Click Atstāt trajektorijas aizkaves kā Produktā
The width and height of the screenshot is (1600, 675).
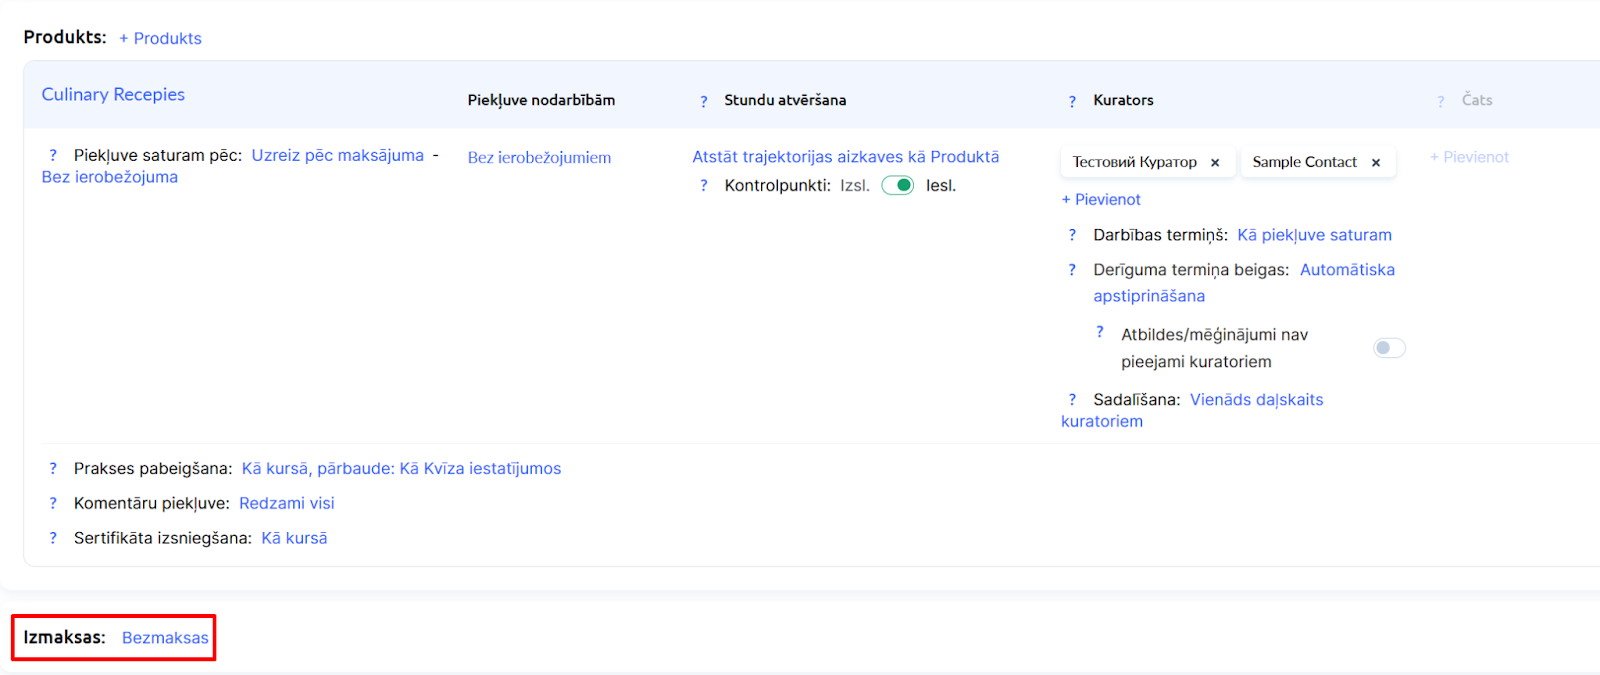[845, 157]
